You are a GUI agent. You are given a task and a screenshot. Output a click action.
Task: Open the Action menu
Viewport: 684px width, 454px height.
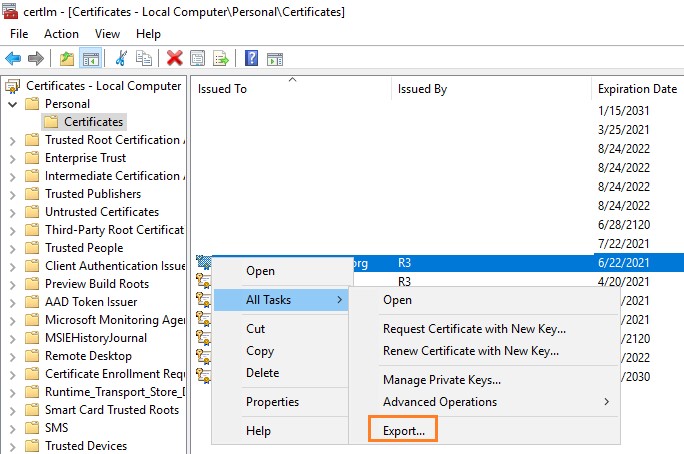coord(62,34)
